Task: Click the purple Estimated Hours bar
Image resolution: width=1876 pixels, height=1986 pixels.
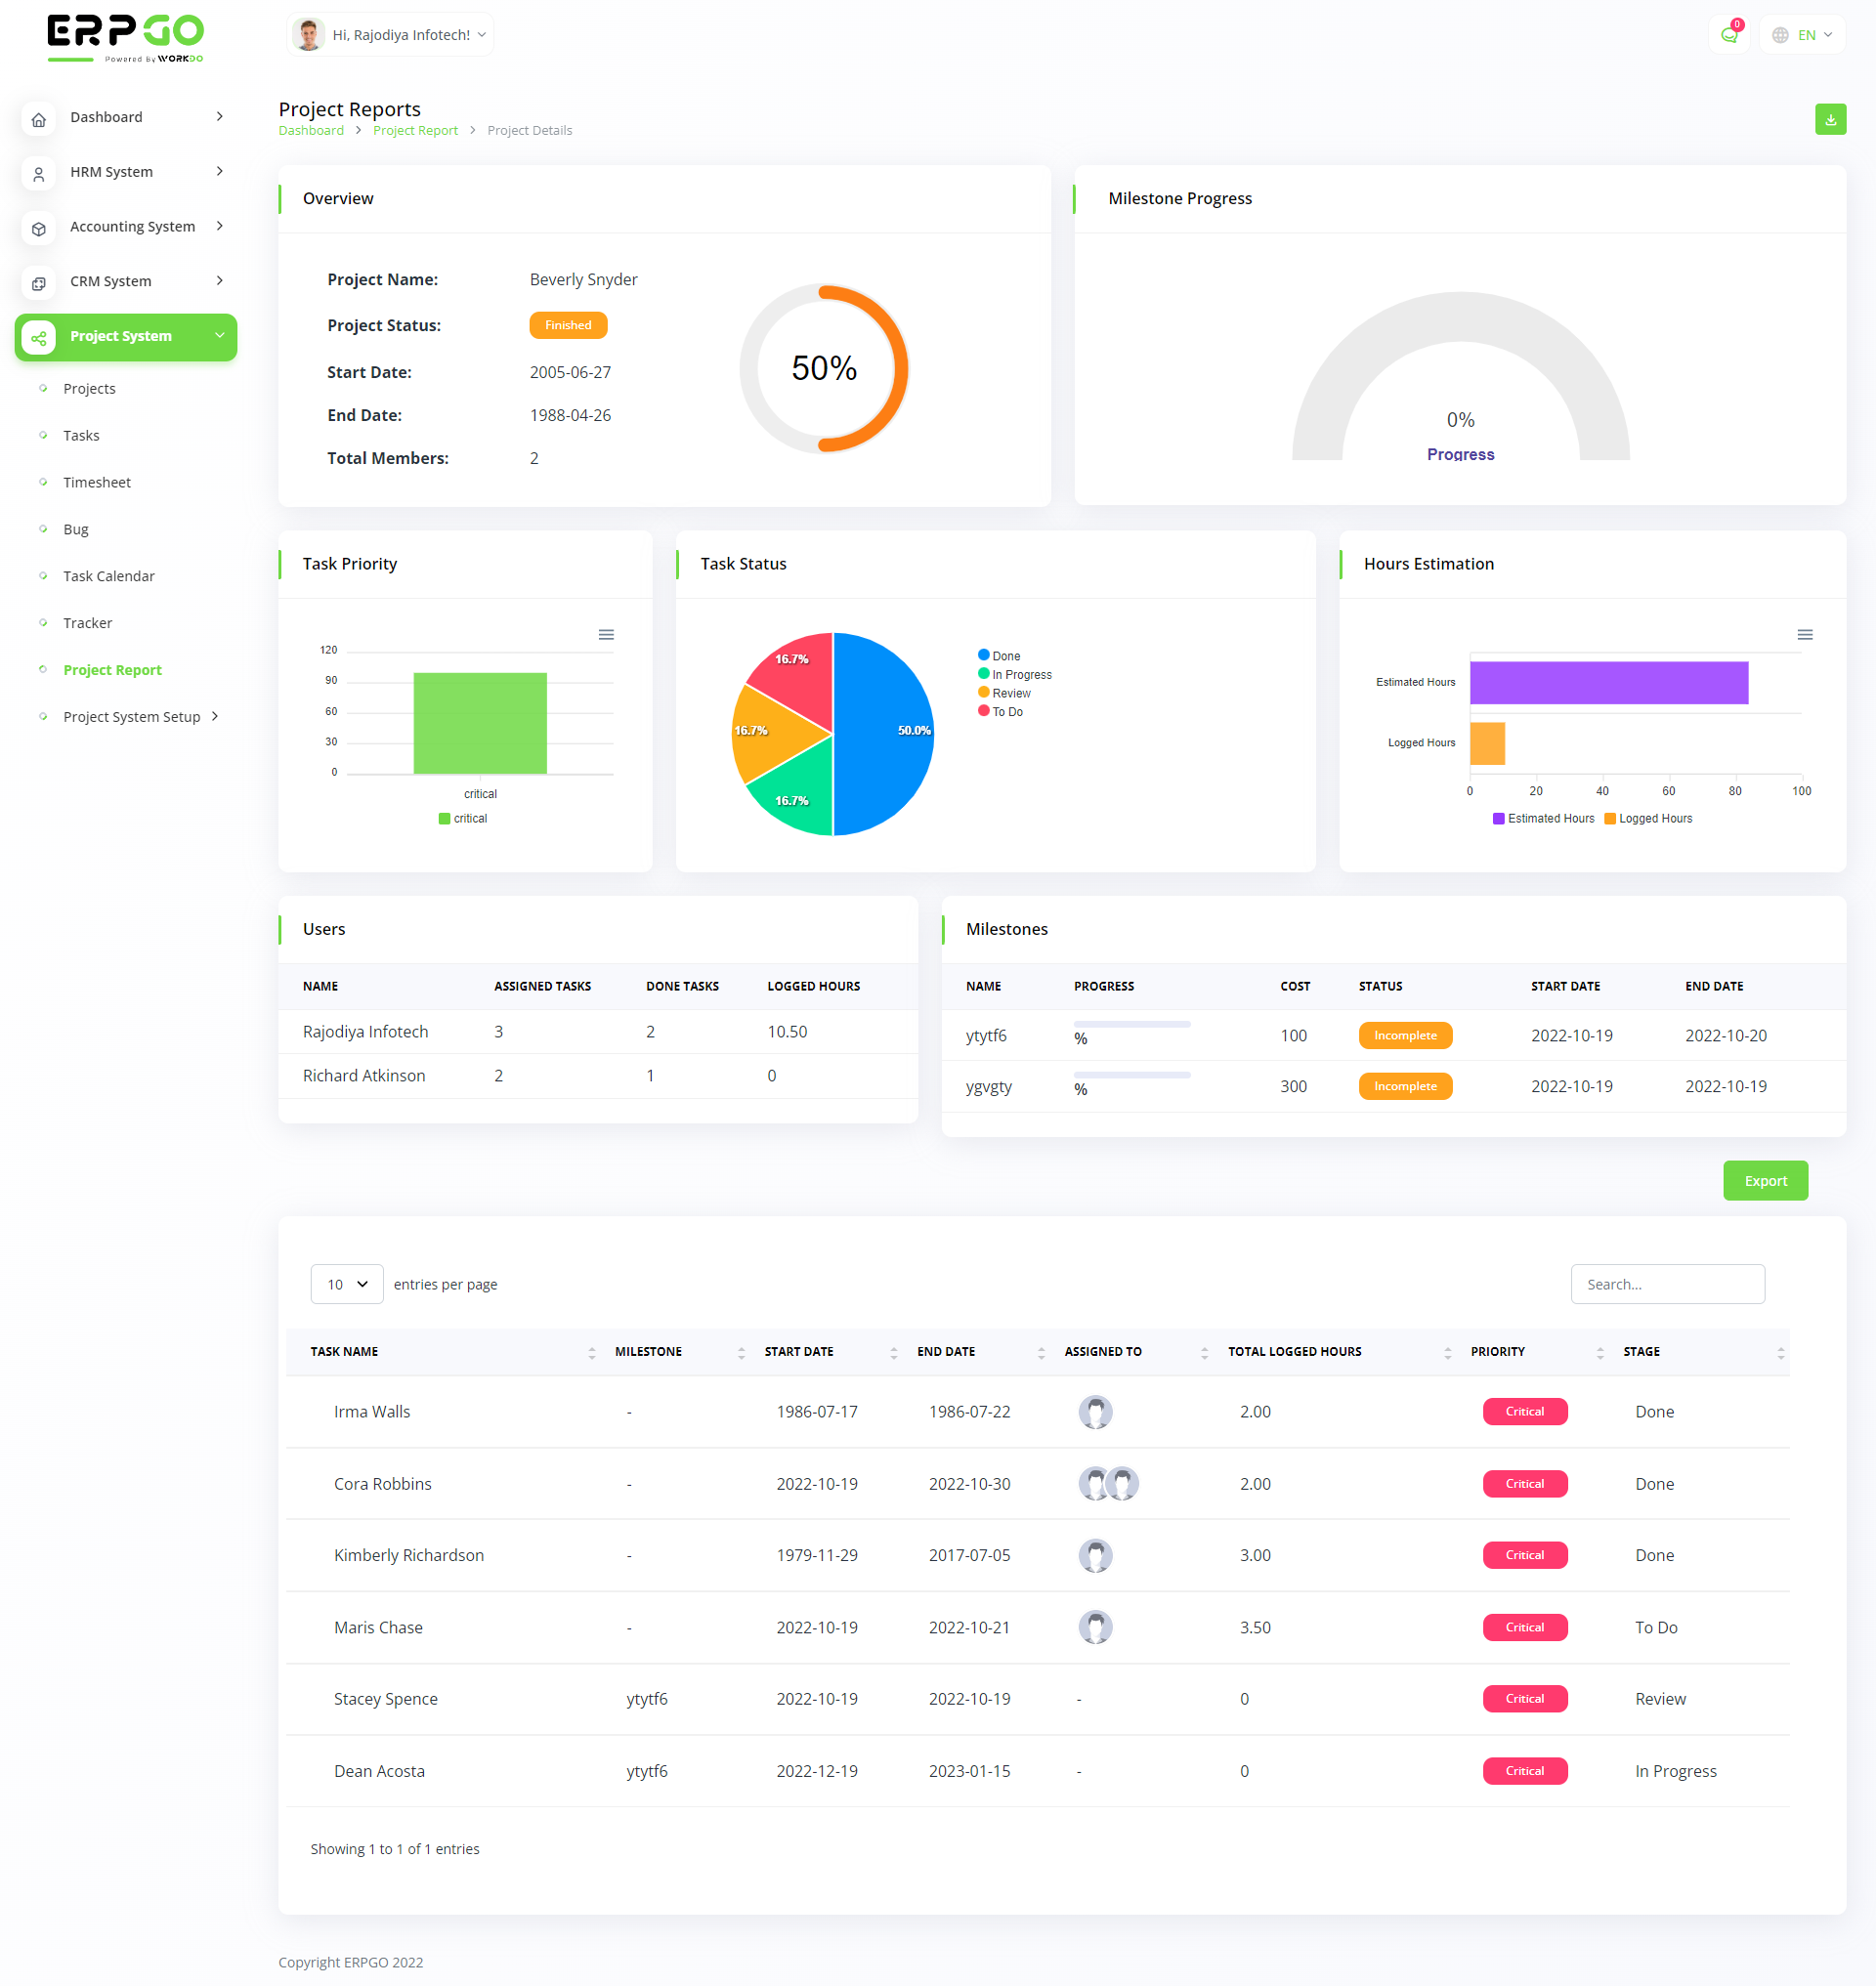Action: [1609, 683]
